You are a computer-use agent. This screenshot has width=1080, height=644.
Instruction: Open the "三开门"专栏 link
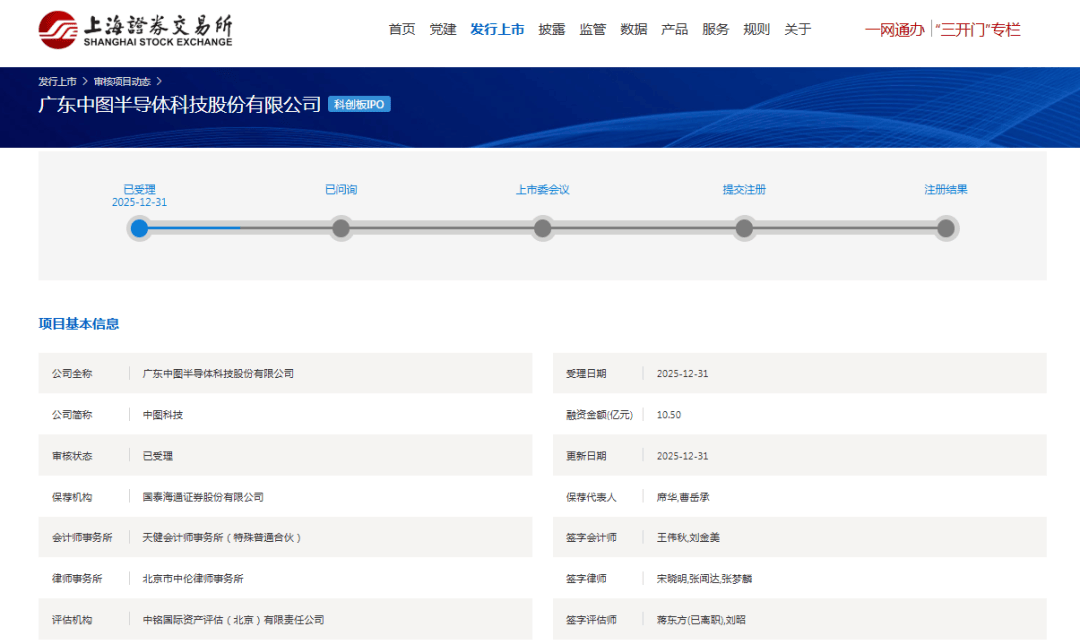[977, 30]
